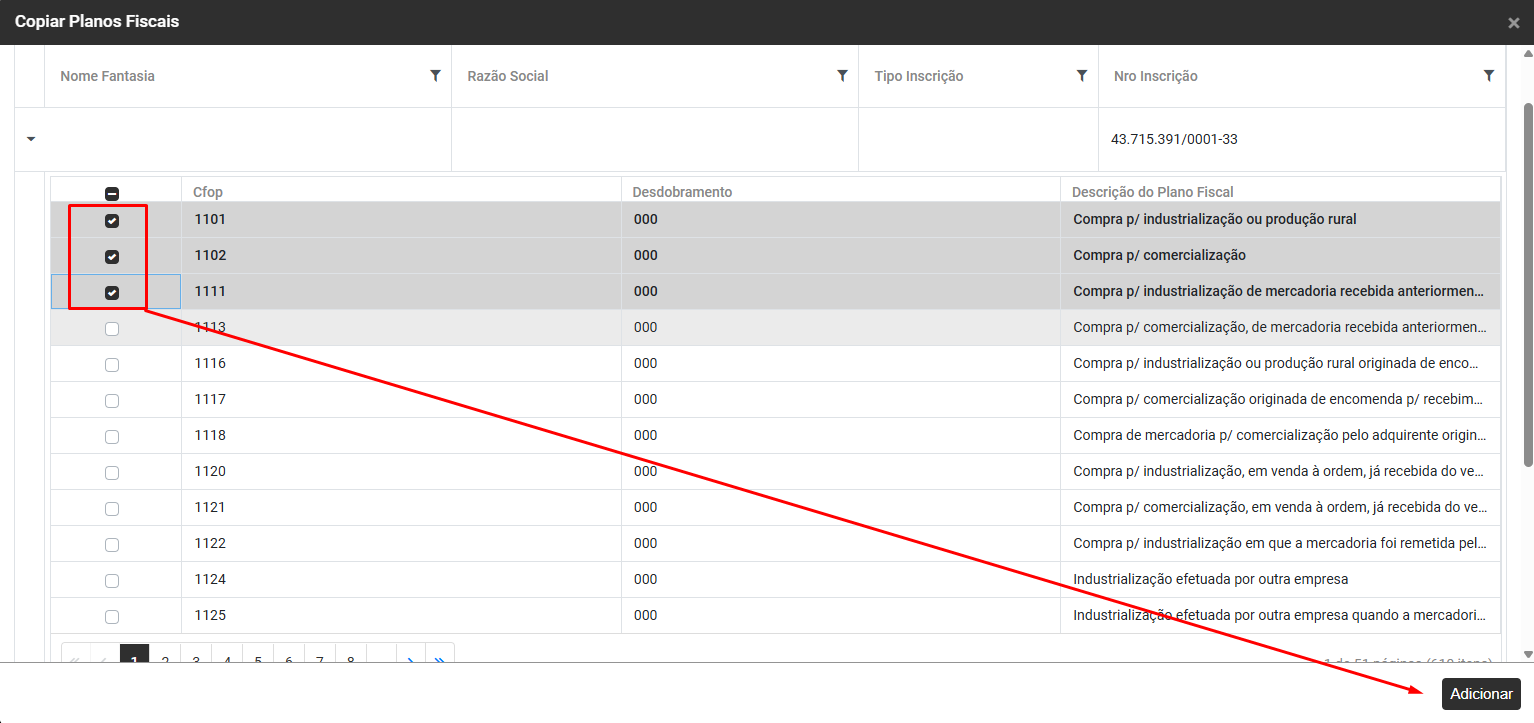The height and width of the screenshot is (723, 1534).
Task: Click the Tipo Inscrição filter icon
Action: (1081, 76)
